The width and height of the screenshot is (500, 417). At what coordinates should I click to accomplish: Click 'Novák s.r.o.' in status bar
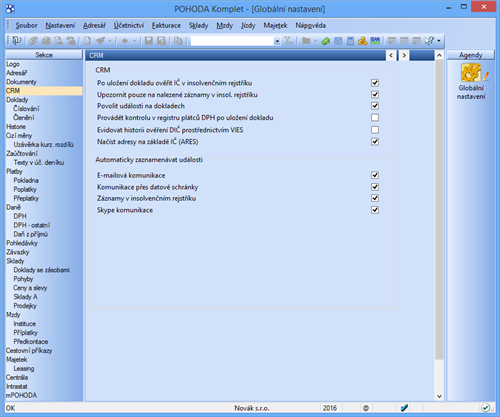pyautogui.click(x=252, y=408)
